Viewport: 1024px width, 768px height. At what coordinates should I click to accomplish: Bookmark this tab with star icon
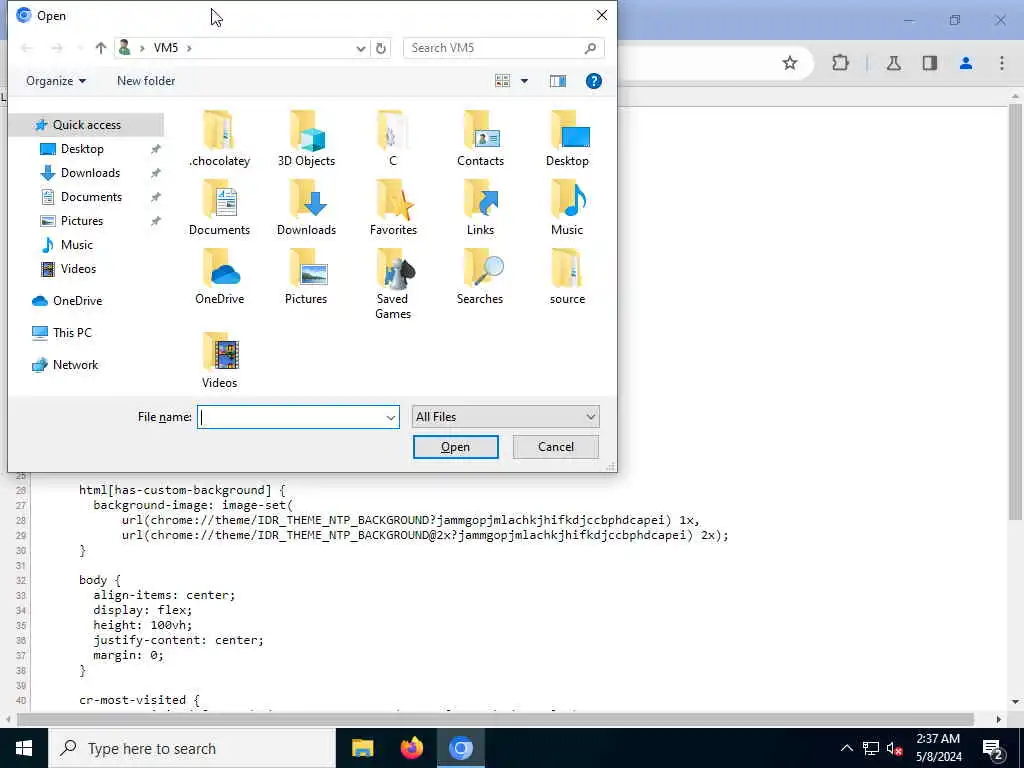pyautogui.click(x=790, y=63)
